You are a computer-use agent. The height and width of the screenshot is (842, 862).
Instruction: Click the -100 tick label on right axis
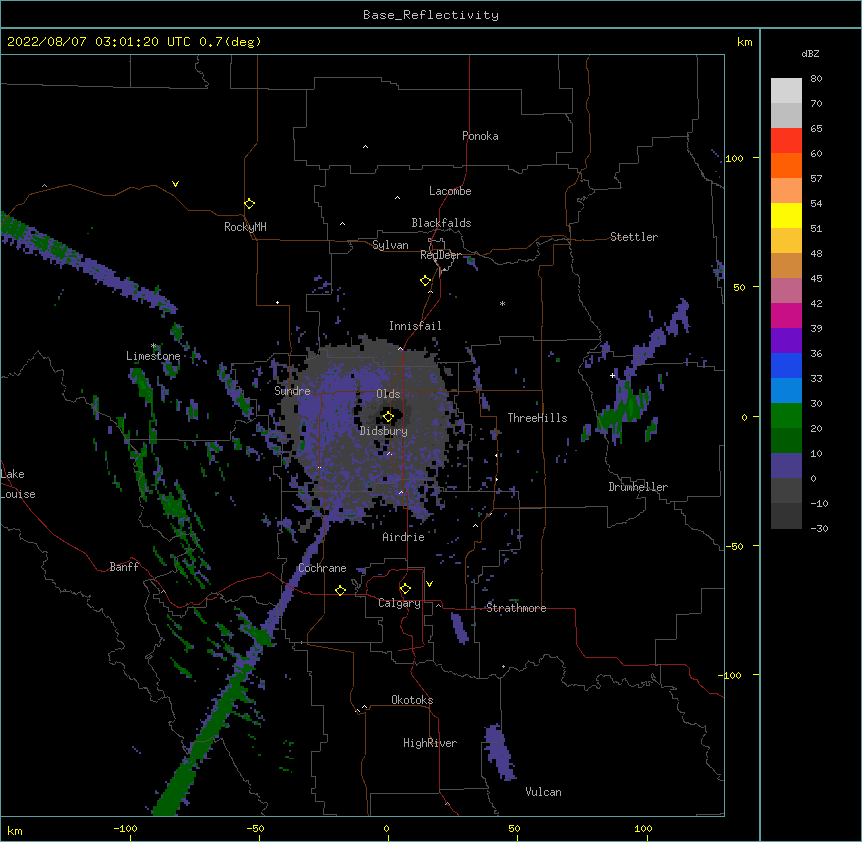(x=731, y=675)
